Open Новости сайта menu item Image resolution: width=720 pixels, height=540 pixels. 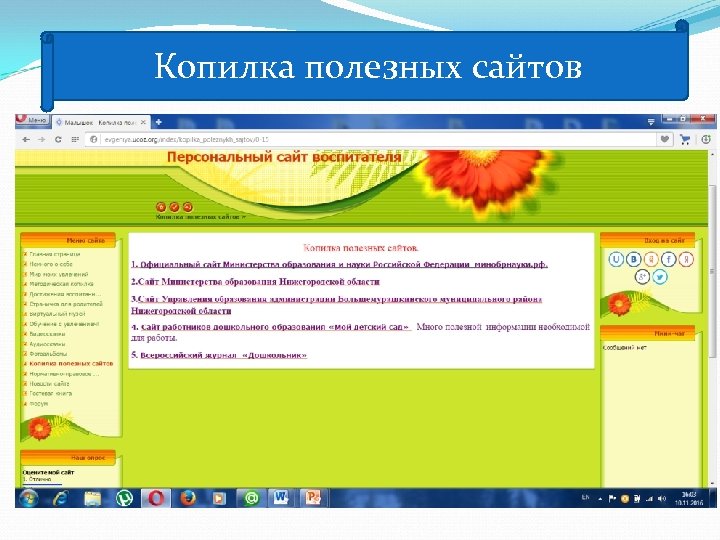tap(49, 384)
